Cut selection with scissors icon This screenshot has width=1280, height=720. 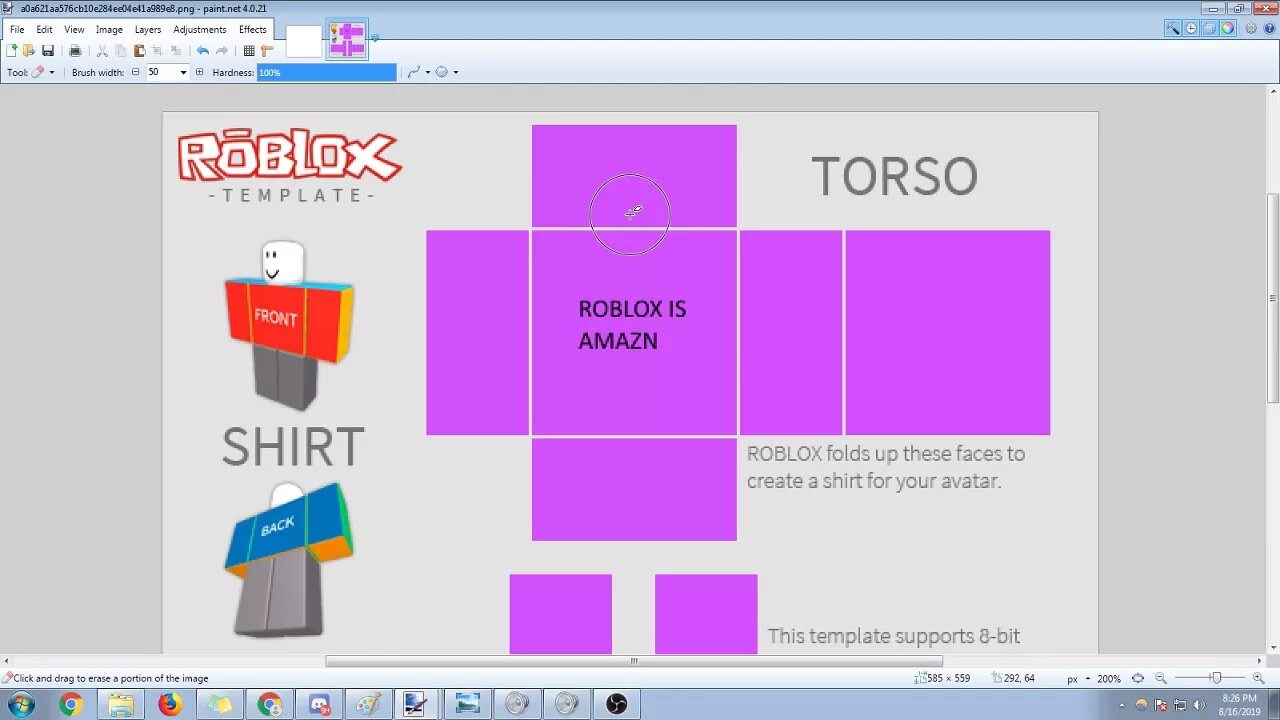tap(102, 51)
